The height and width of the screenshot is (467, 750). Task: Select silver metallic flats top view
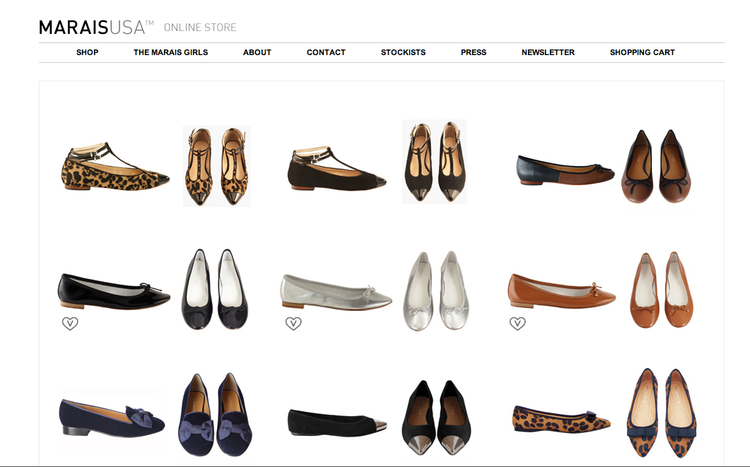pyautogui.click(x=437, y=291)
